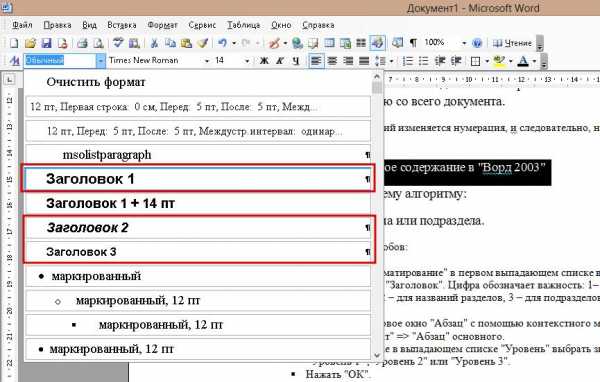Click the Print icon in toolbar
The image size is (600, 382).
point(82,43)
